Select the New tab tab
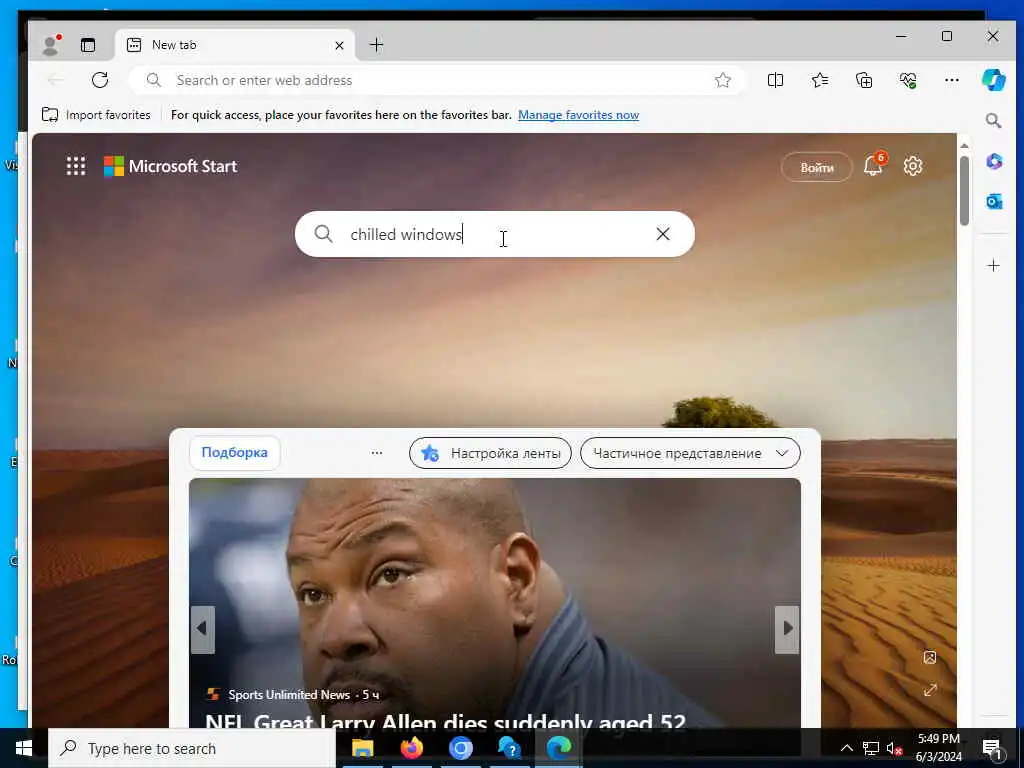 (x=235, y=45)
